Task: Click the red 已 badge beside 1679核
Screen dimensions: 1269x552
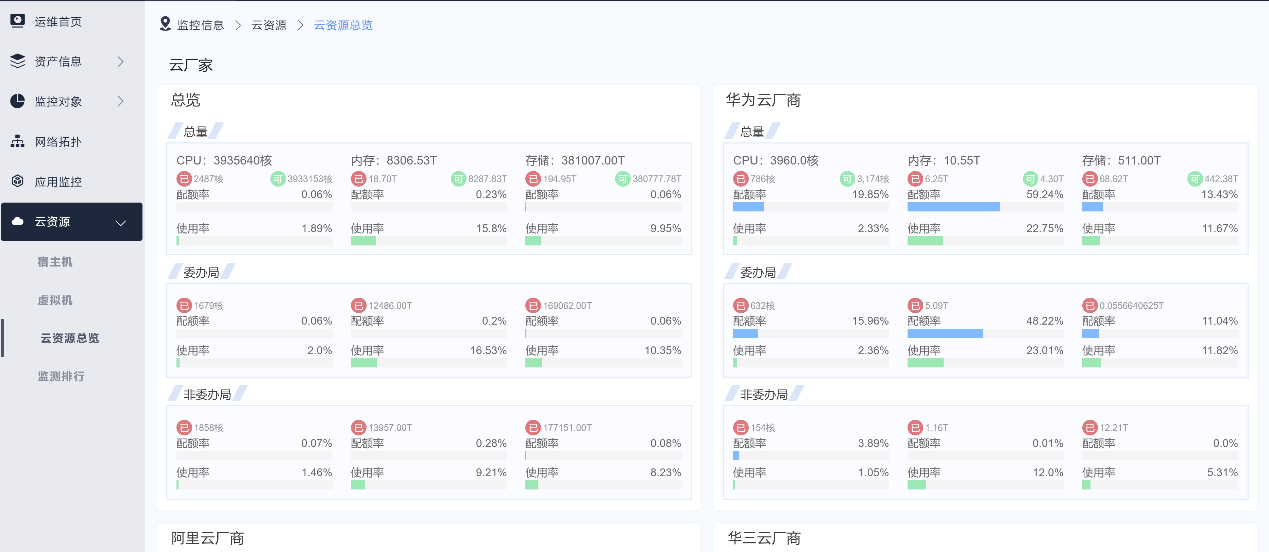Action: (x=184, y=305)
